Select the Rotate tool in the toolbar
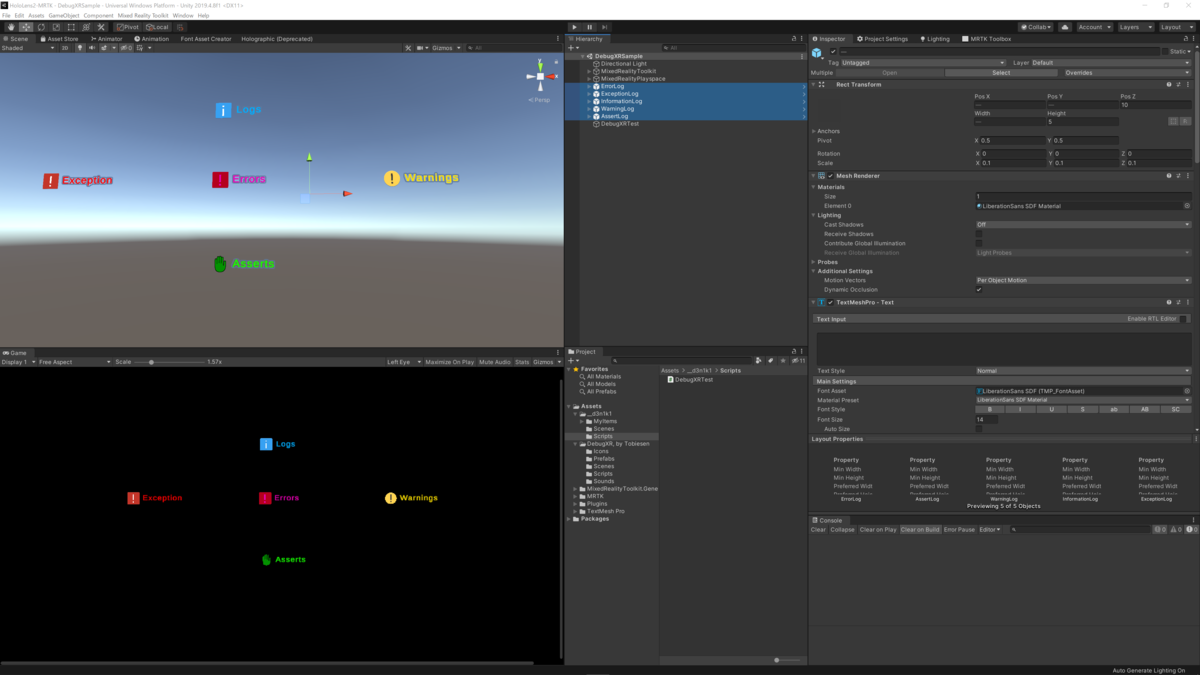Screen dimensions: 1200x675 click(x=41, y=27)
